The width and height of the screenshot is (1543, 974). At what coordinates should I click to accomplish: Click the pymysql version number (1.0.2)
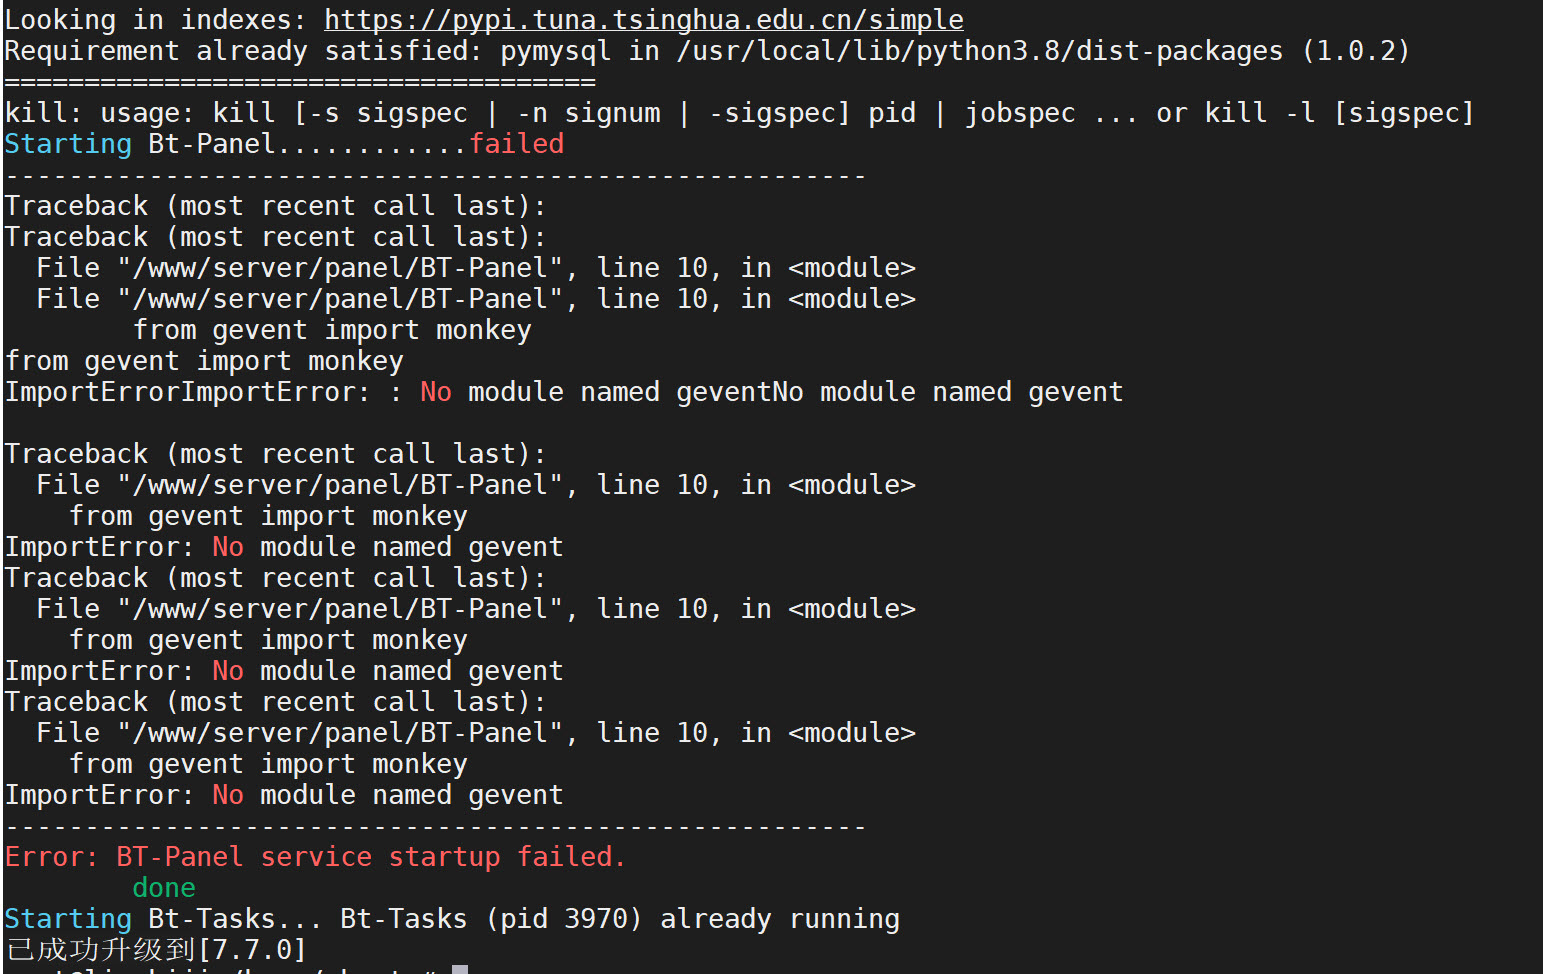(x=1355, y=51)
